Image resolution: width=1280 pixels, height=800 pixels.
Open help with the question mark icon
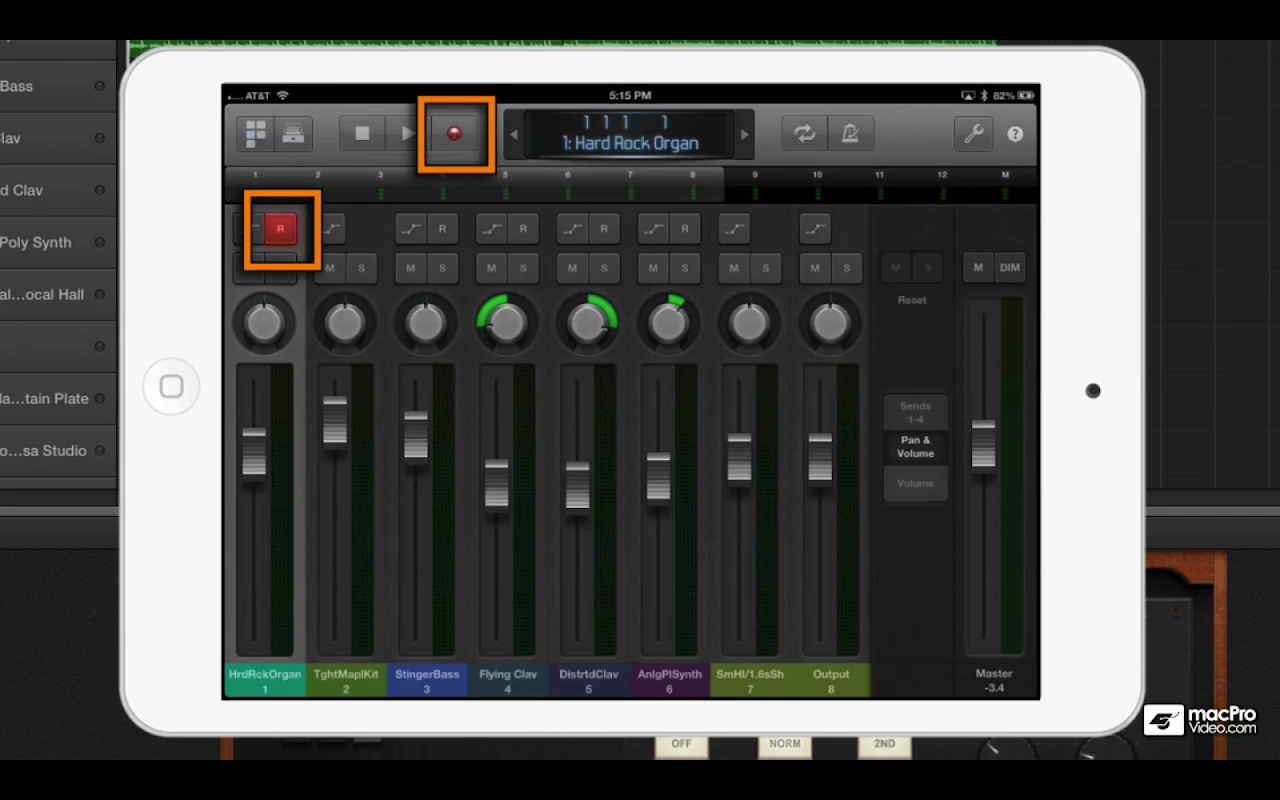click(1015, 134)
